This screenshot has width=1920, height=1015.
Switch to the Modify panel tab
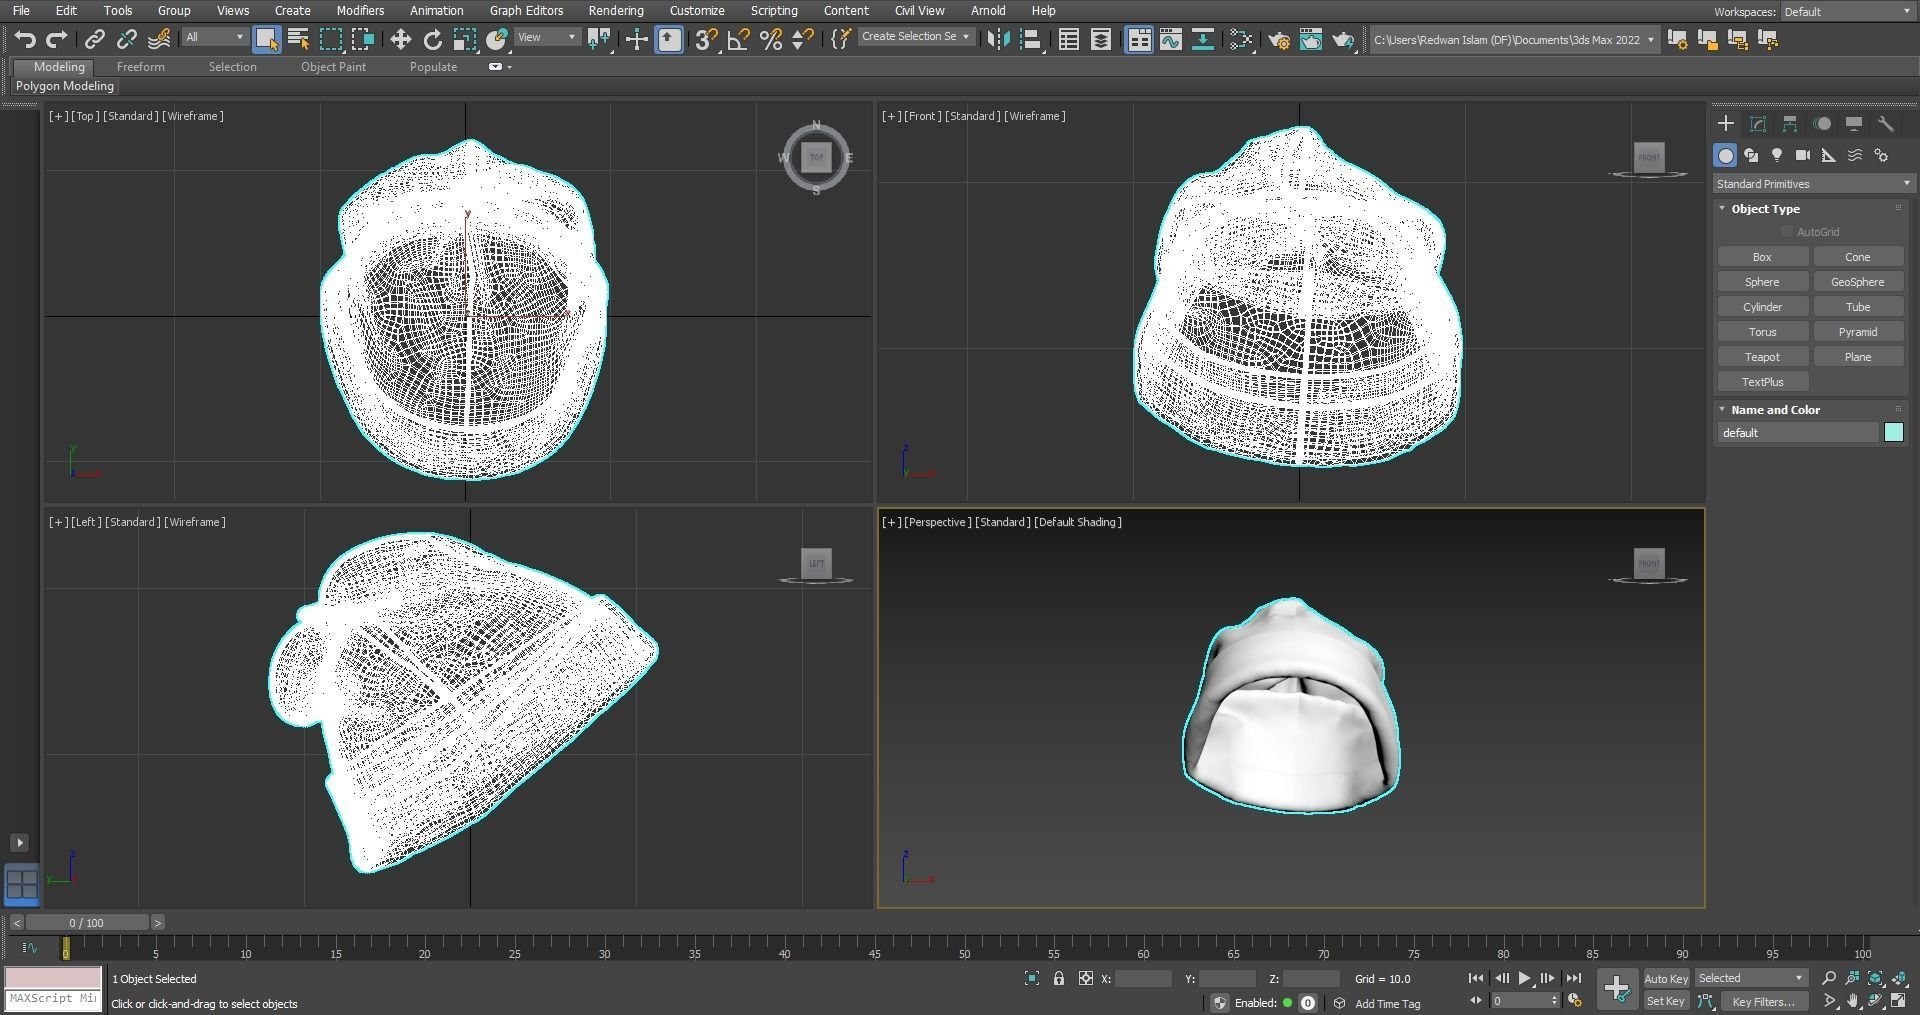(1758, 124)
